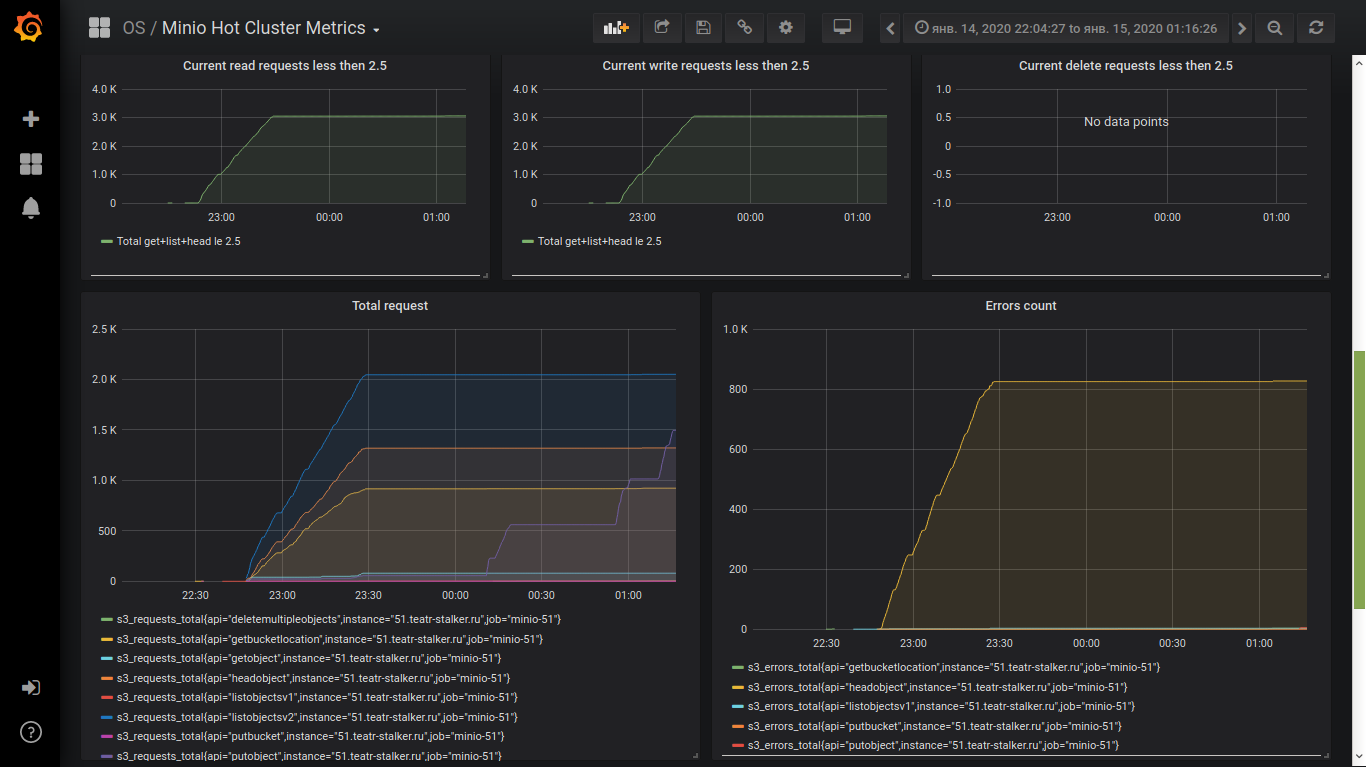Image resolution: width=1366 pixels, height=767 pixels.
Task: Switch to TV view mode monitor icon
Action: [x=842, y=28]
